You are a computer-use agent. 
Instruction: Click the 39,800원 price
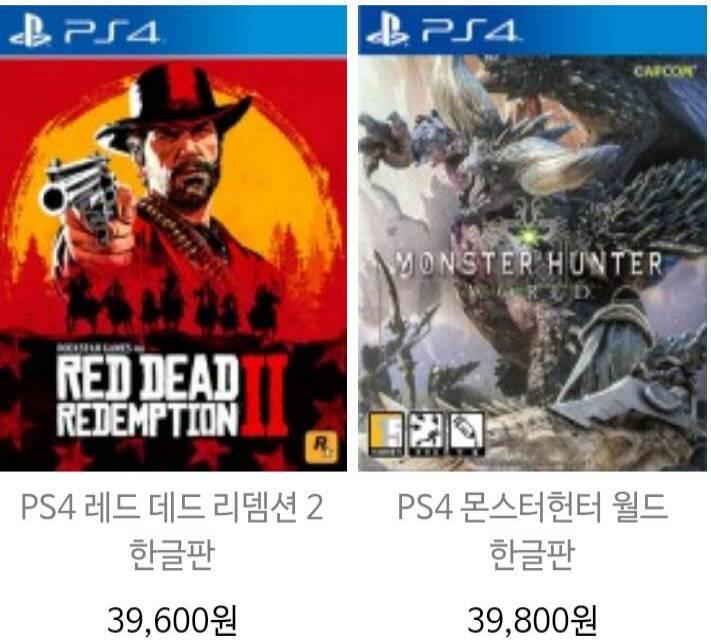[532, 620]
